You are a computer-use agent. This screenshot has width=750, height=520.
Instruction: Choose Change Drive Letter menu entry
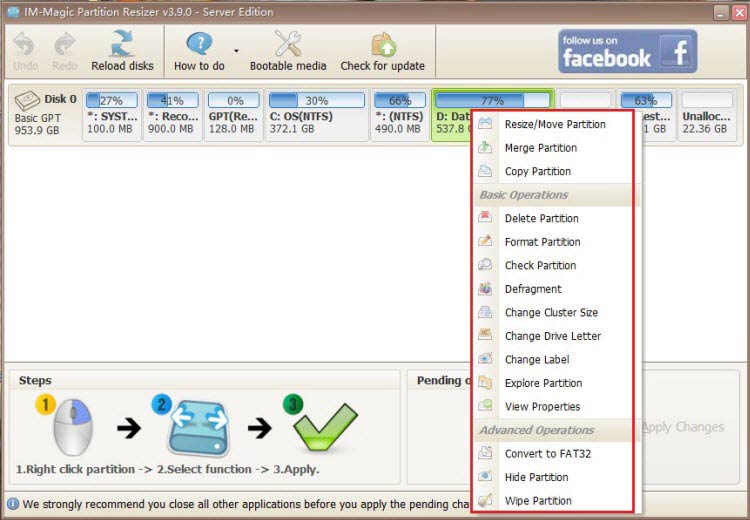pyautogui.click(x=554, y=336)
